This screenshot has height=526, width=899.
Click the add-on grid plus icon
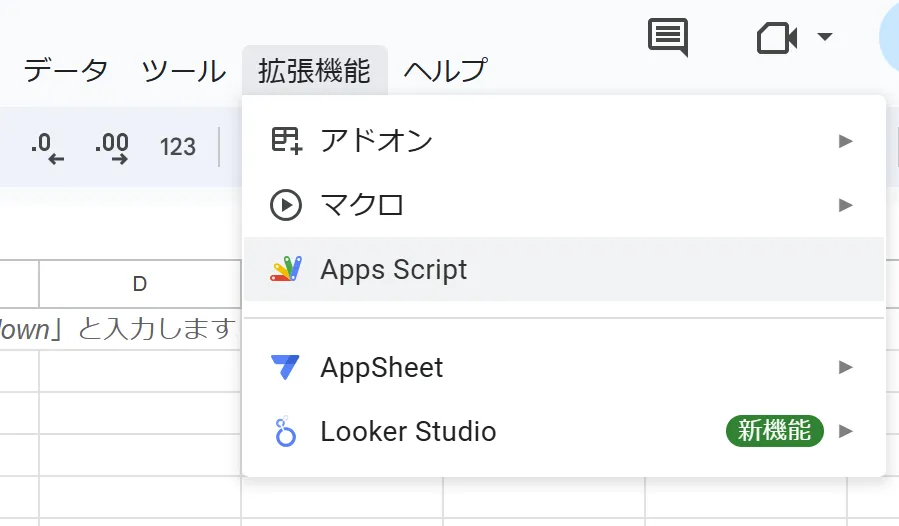(286, 141)
